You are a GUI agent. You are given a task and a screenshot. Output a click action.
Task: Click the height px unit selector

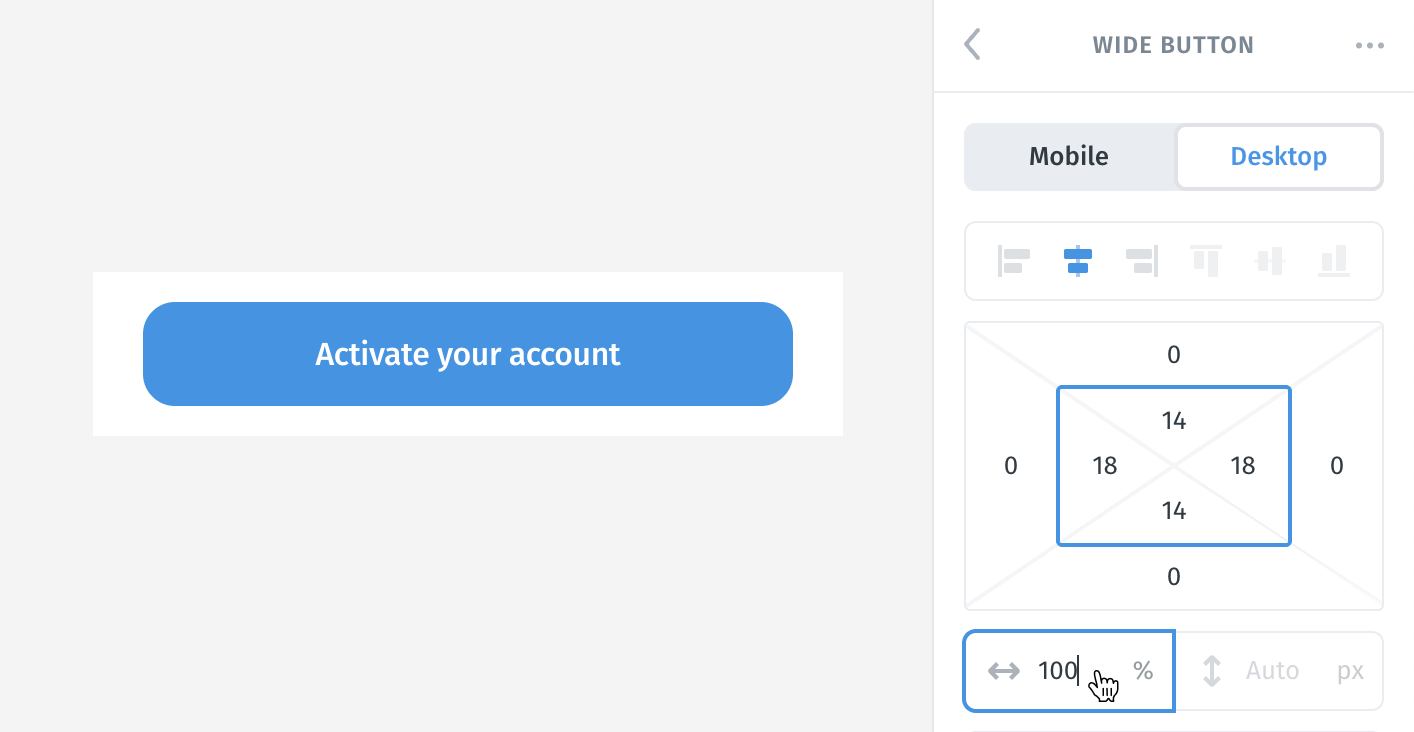coord(1350,671)
